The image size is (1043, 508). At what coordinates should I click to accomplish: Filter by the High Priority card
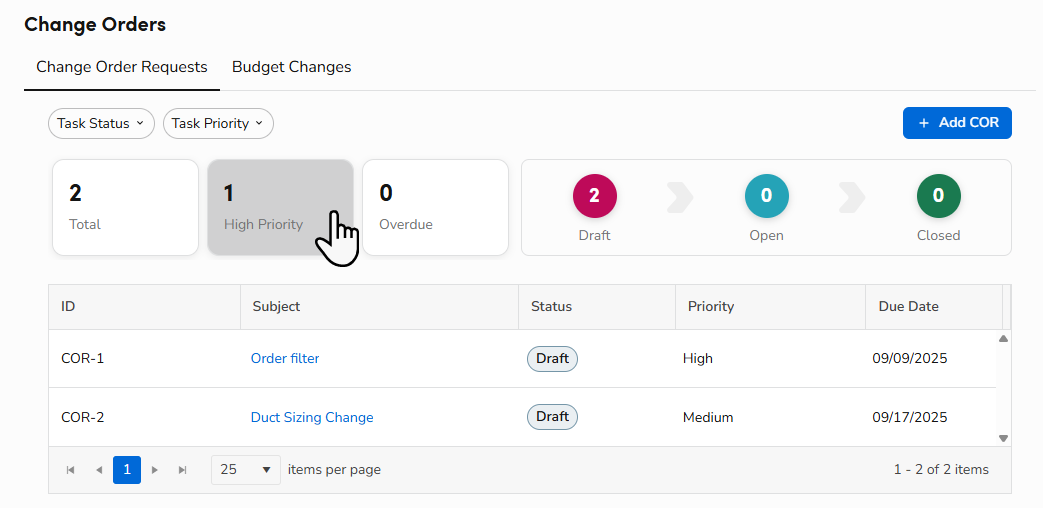pyautogui.click(x=280, y=207)
